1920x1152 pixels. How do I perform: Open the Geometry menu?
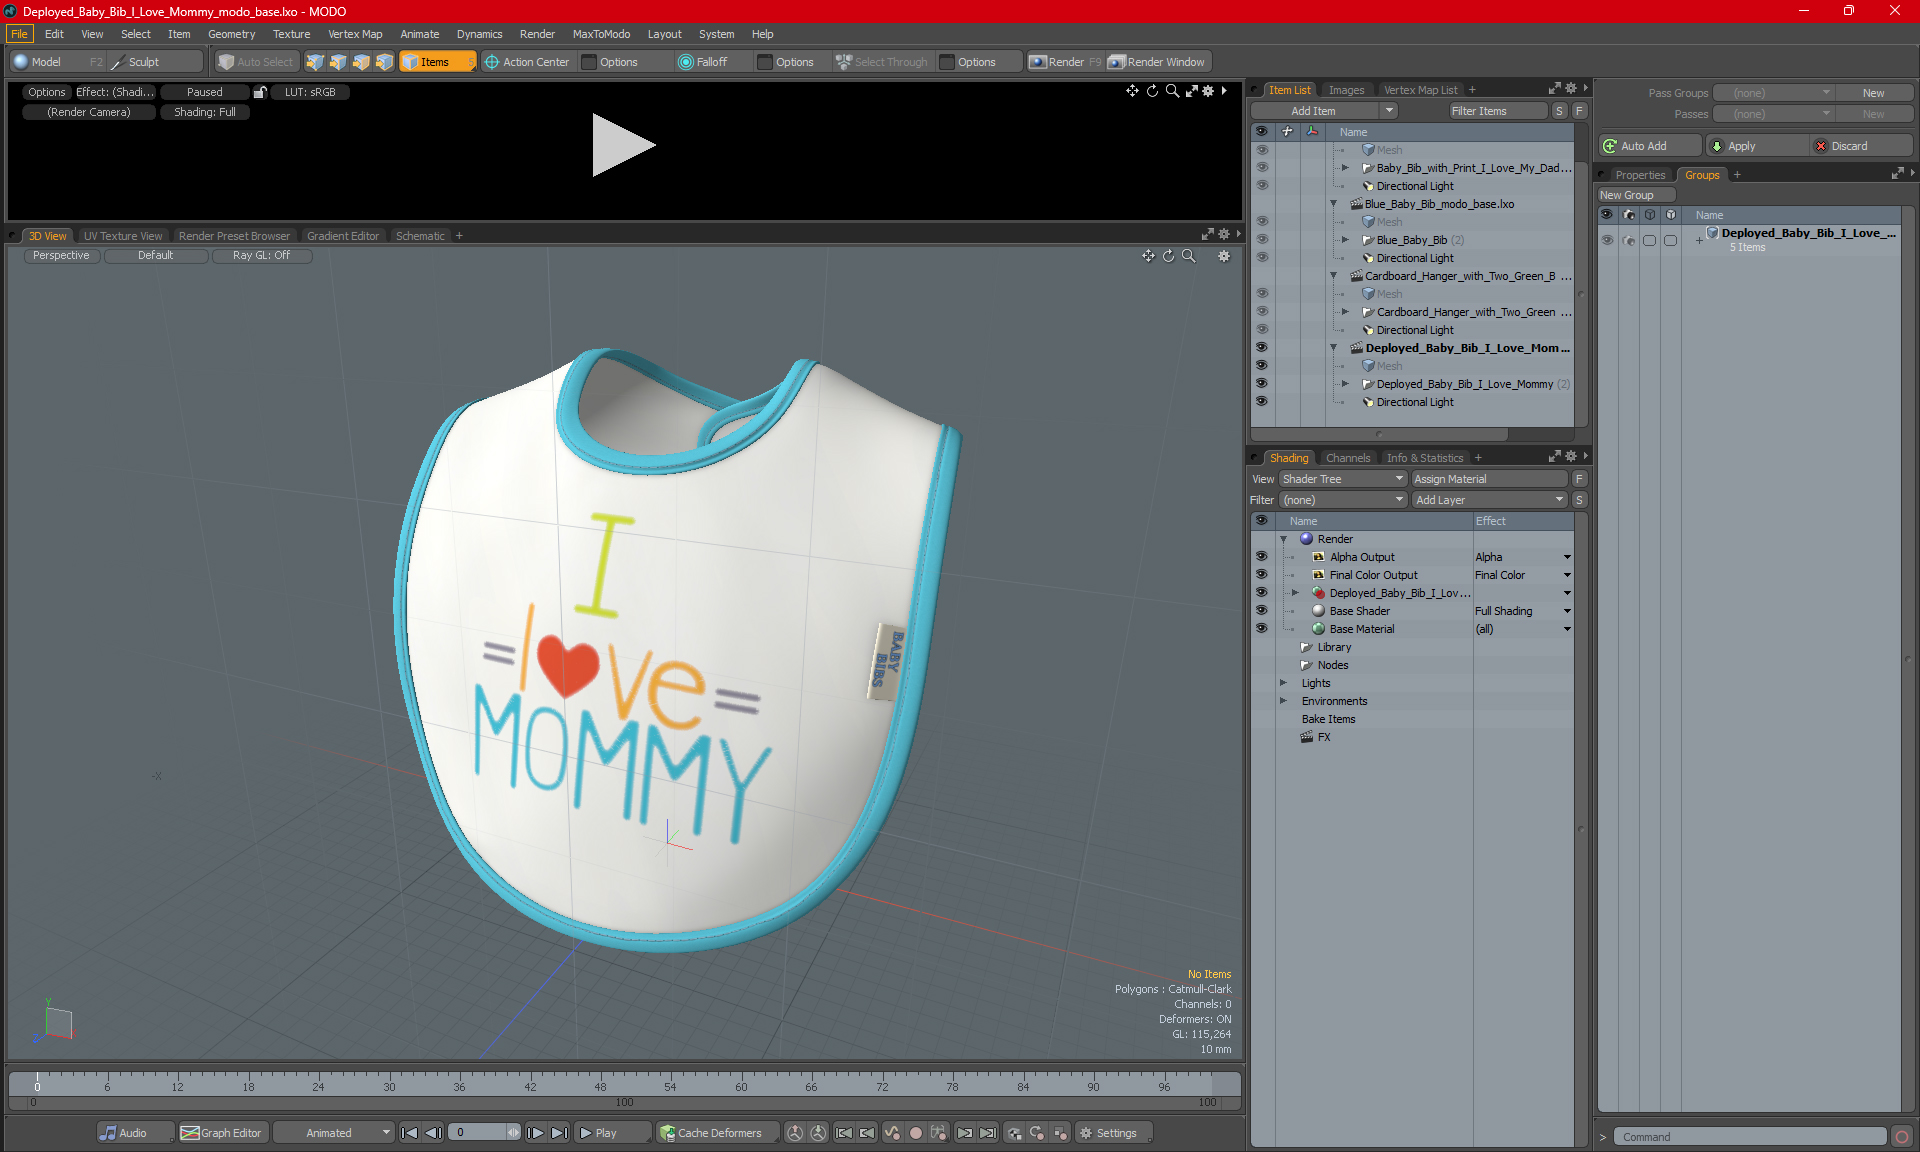pyautogui.click(x=231, y=34)
